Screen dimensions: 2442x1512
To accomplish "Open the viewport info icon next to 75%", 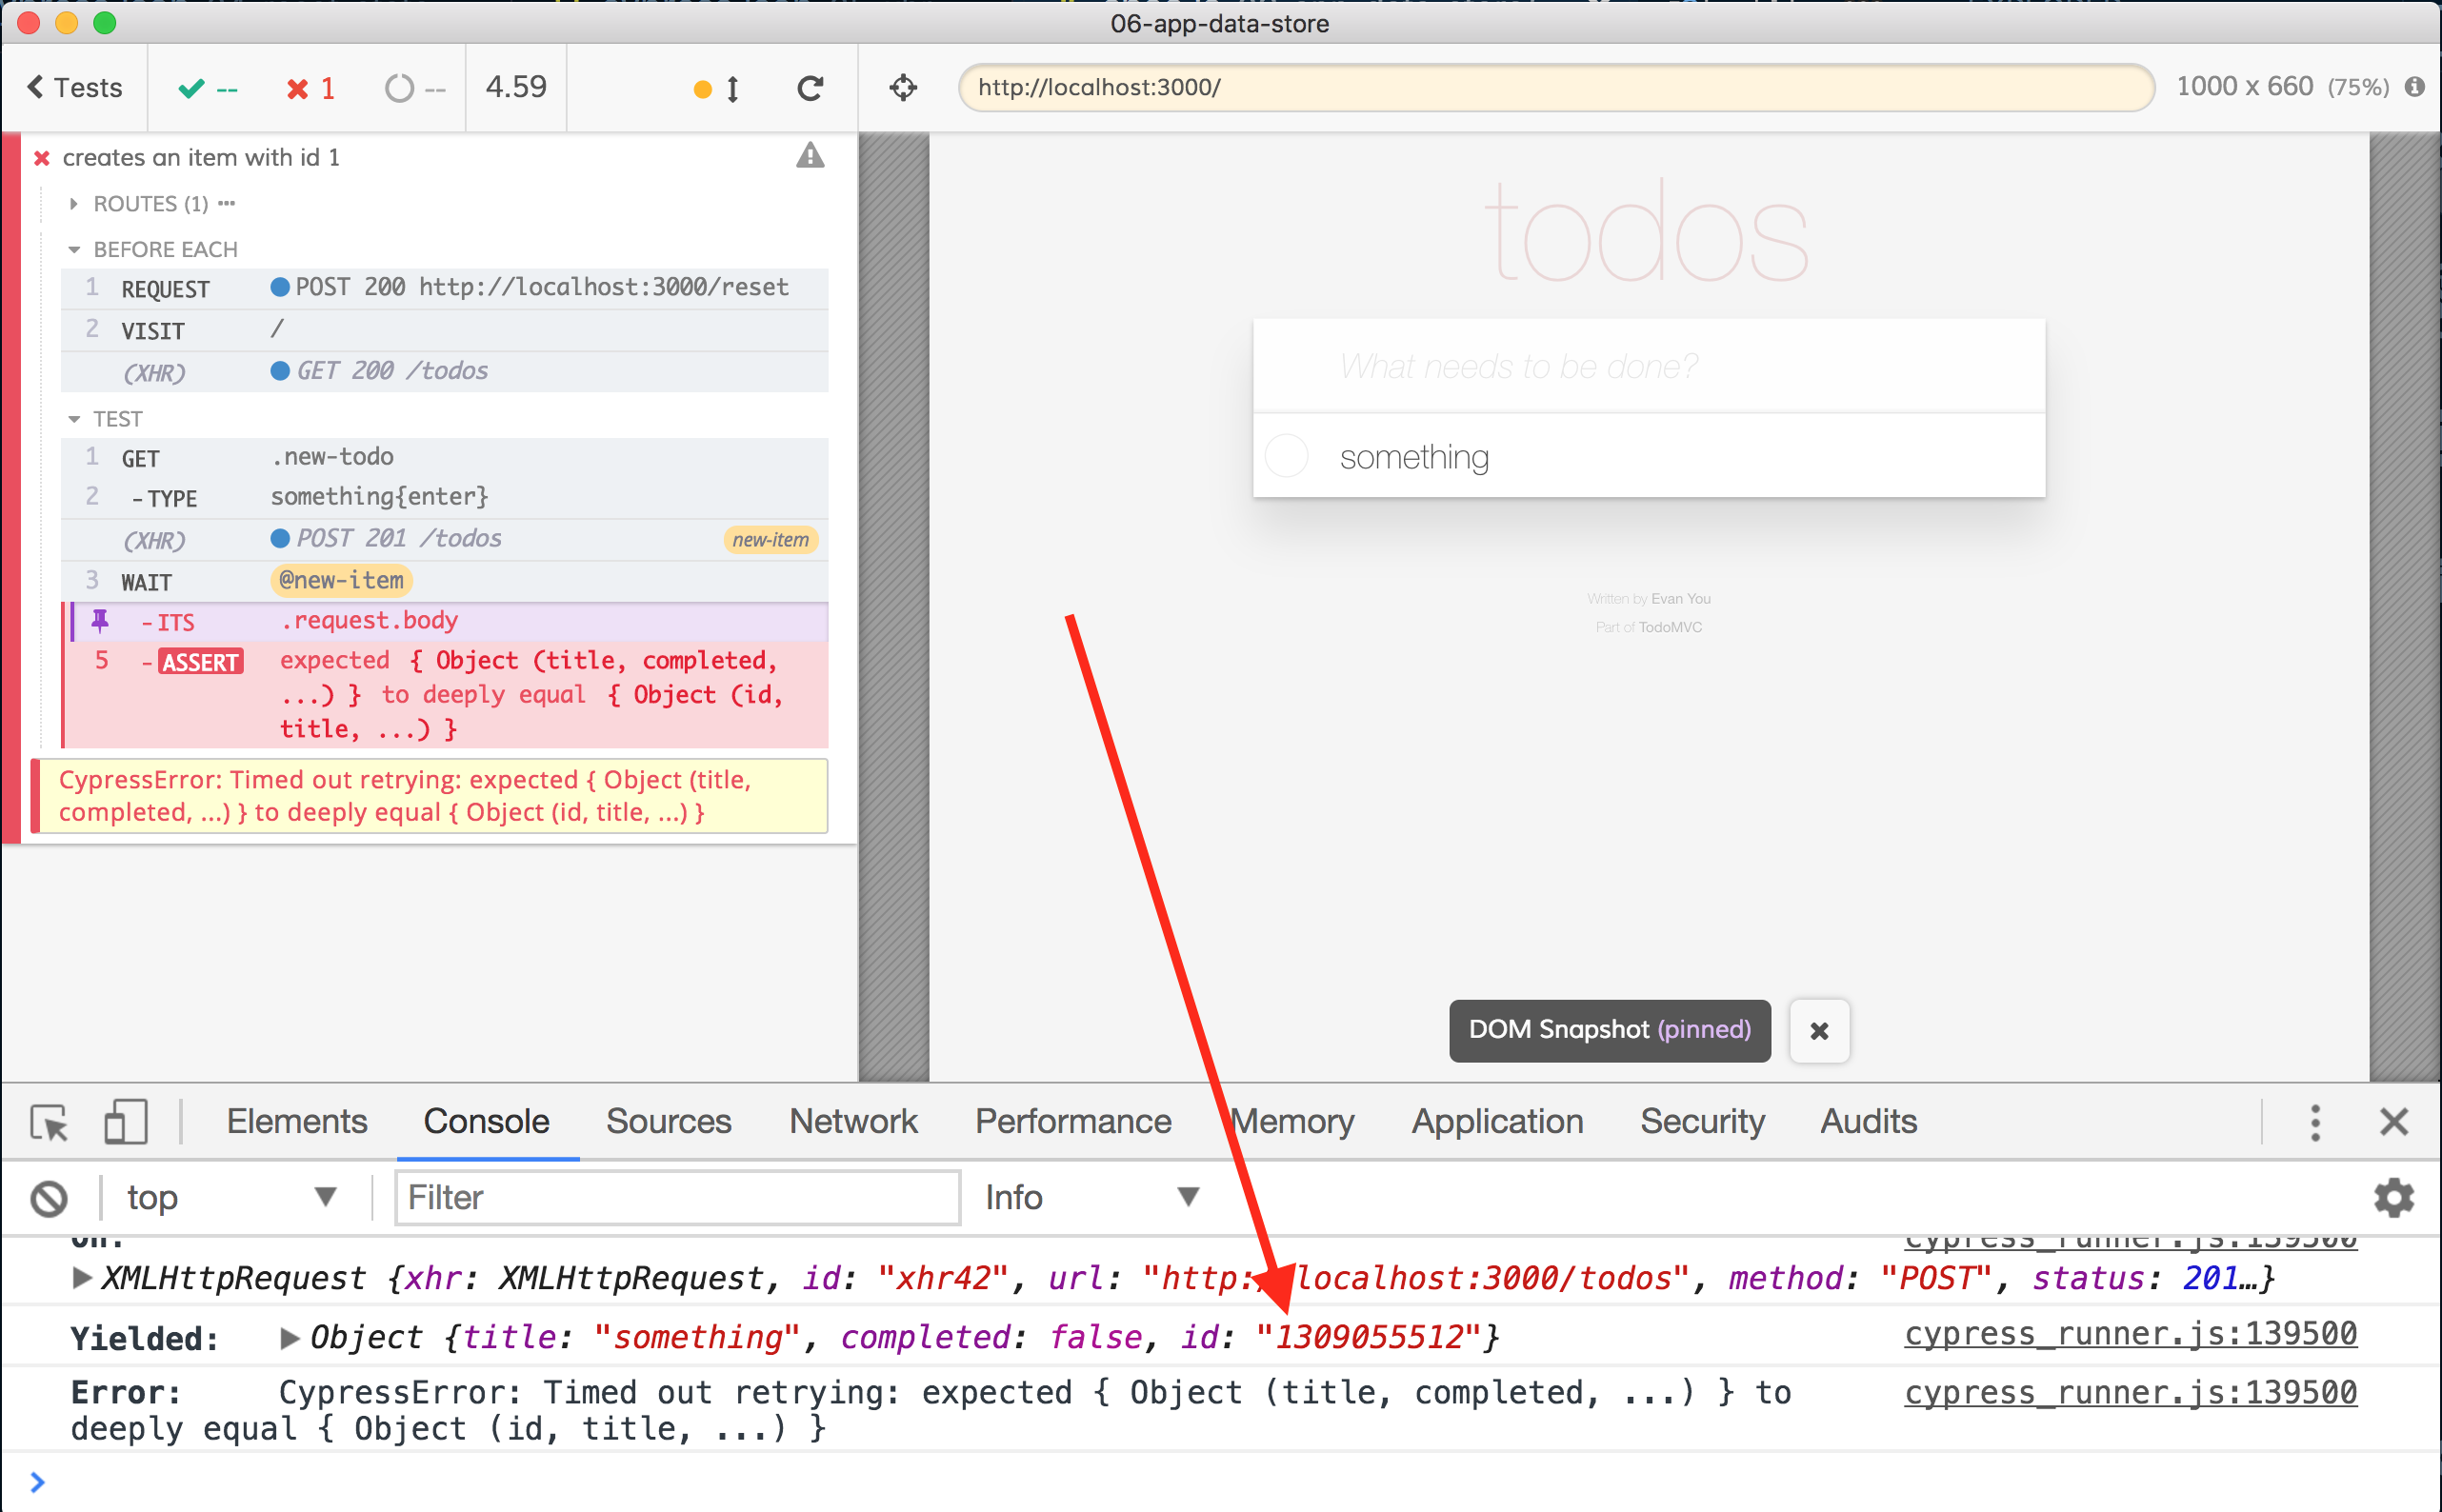I will [x=2415, y=87].
